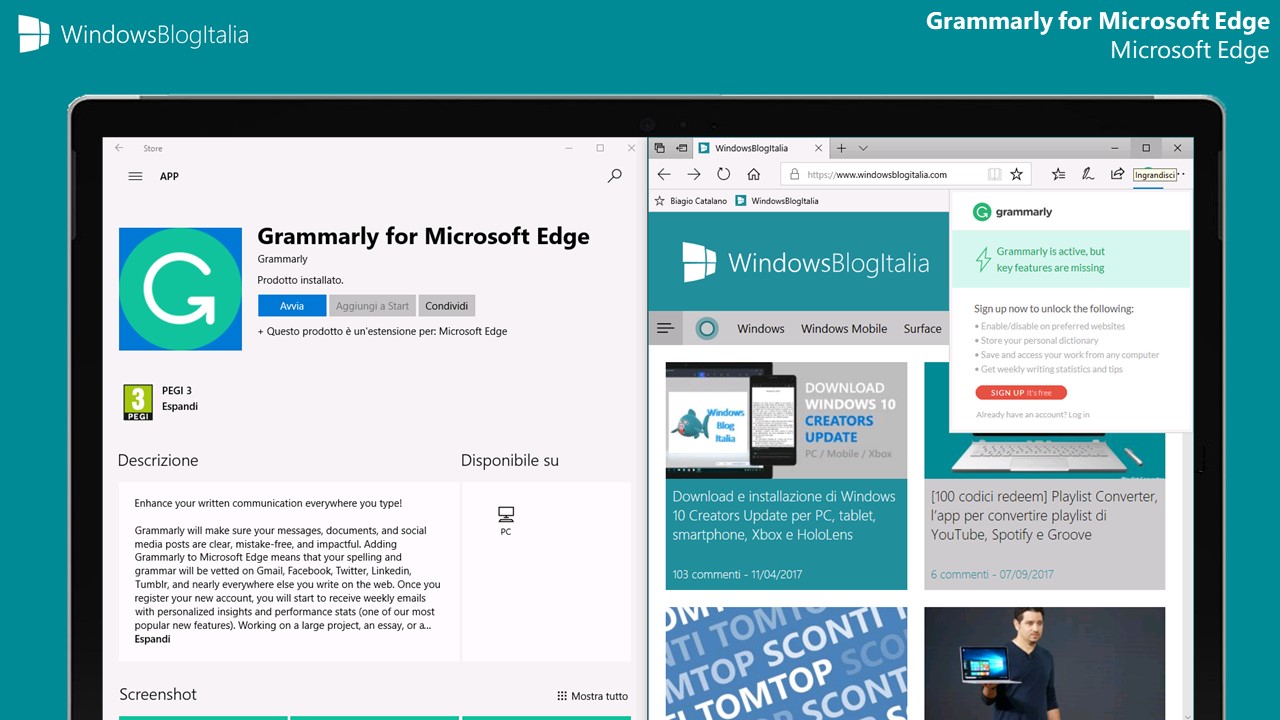Open the TomTop Sconti article thumbnail
The image size is (1280, 720).
click(x=786, y=663)
